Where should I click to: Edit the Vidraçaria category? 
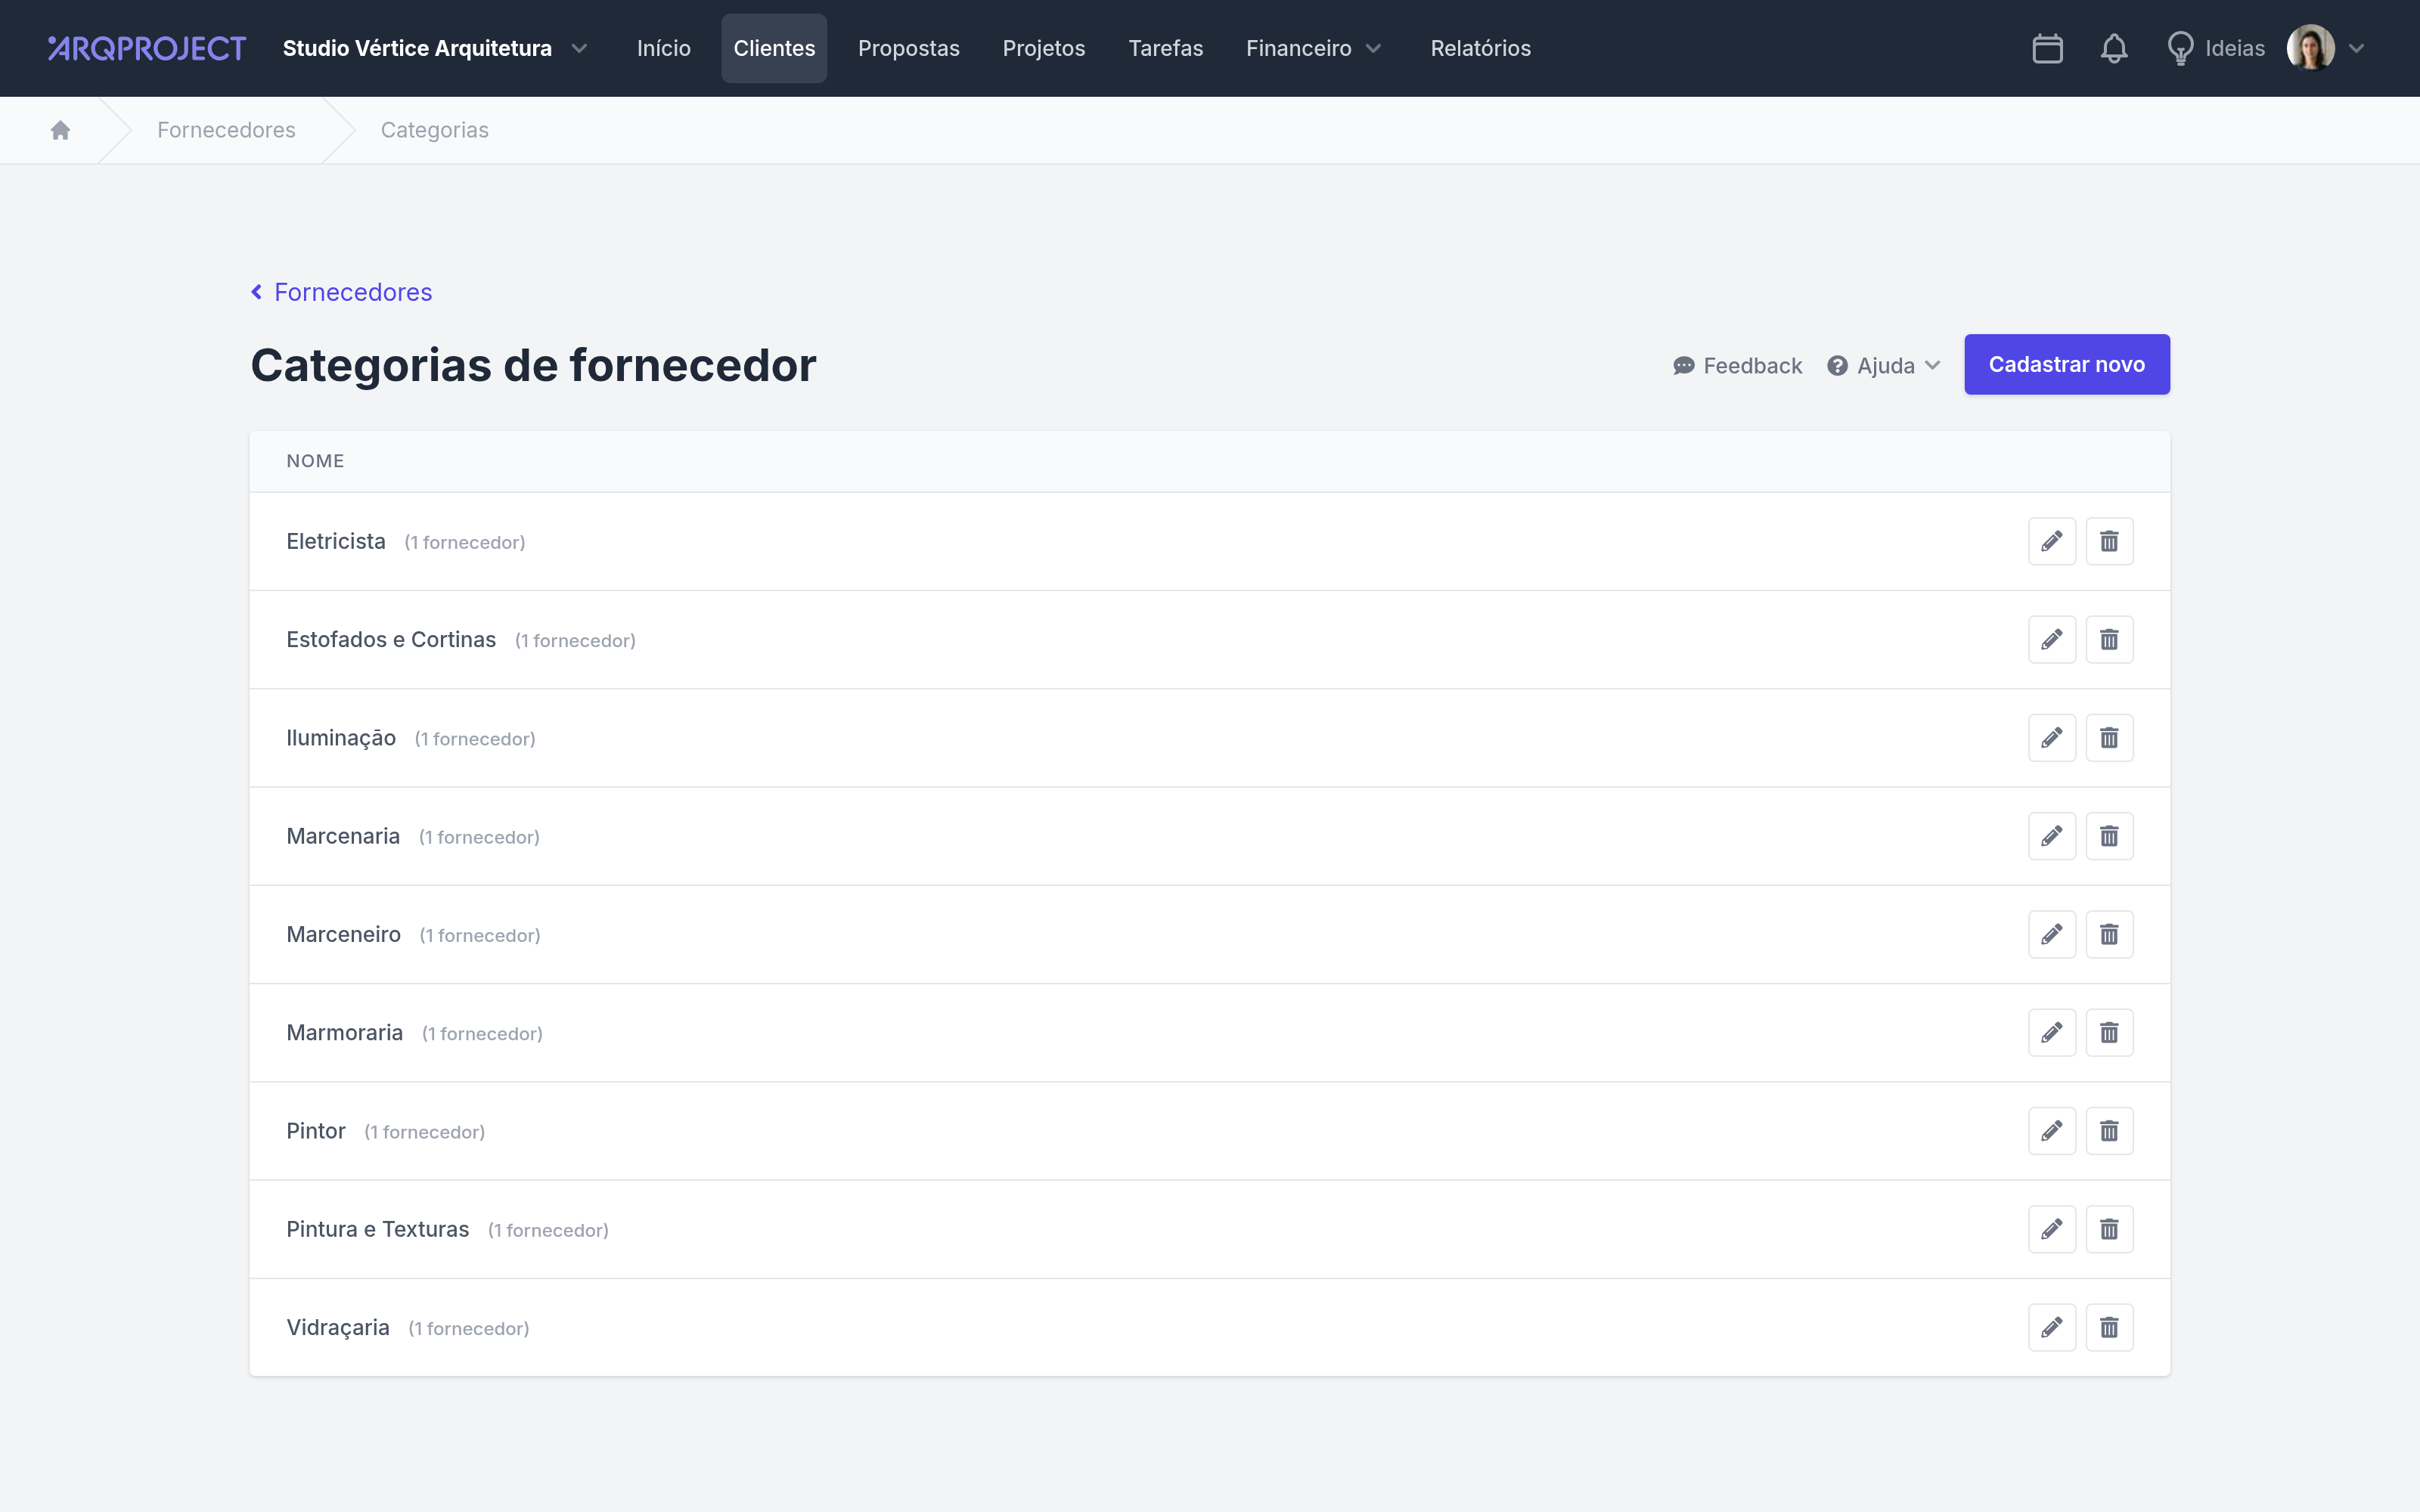coord(2052,1327)
